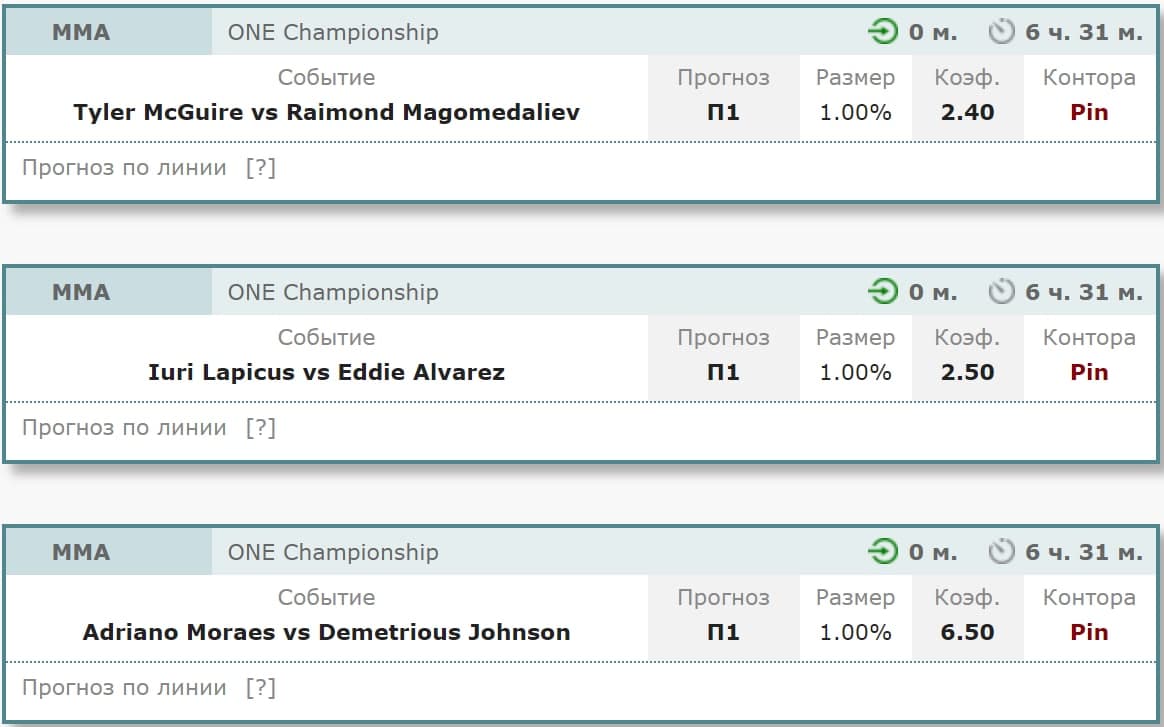Open ONE Championship league in second card
1164x727 pixels.
(x=333, y=293)
